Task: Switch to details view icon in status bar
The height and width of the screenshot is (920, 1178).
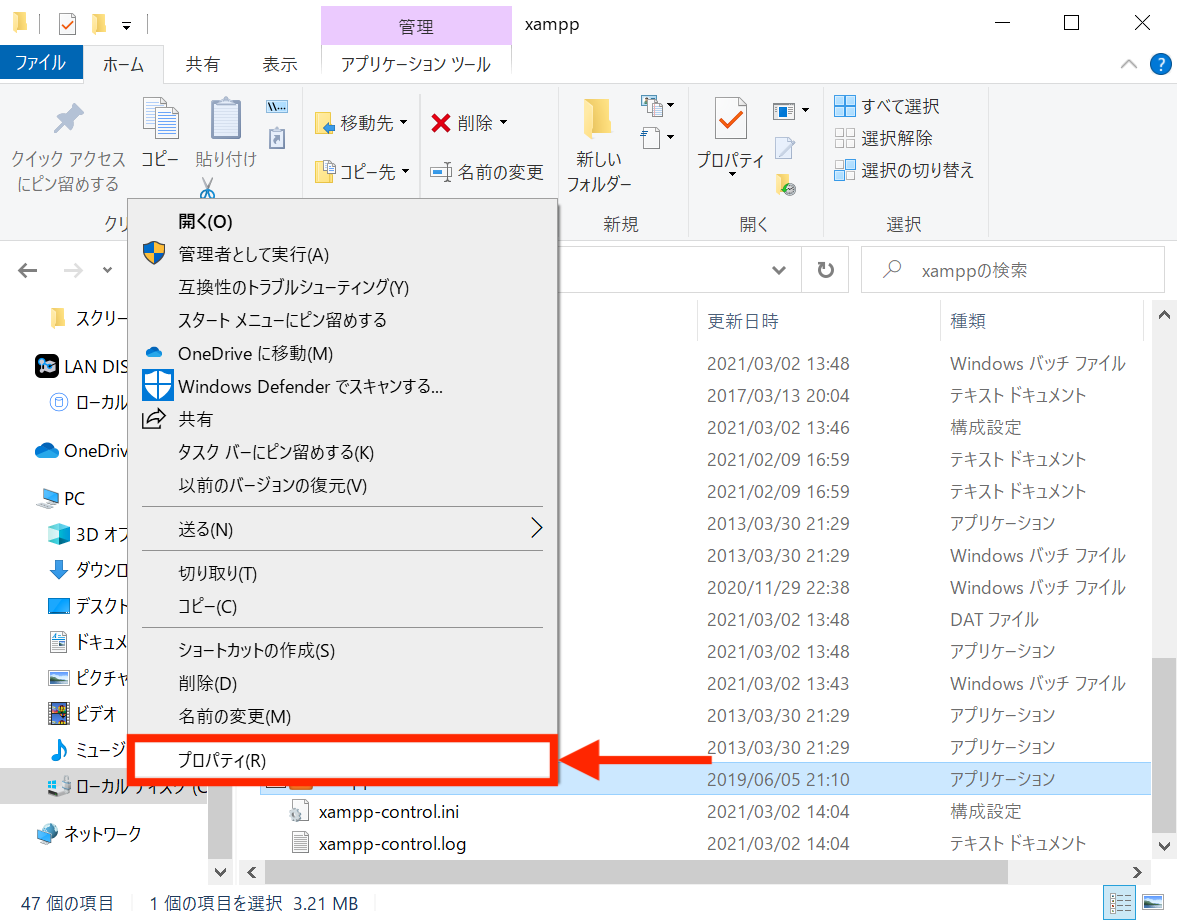Action: [1119, 902]
